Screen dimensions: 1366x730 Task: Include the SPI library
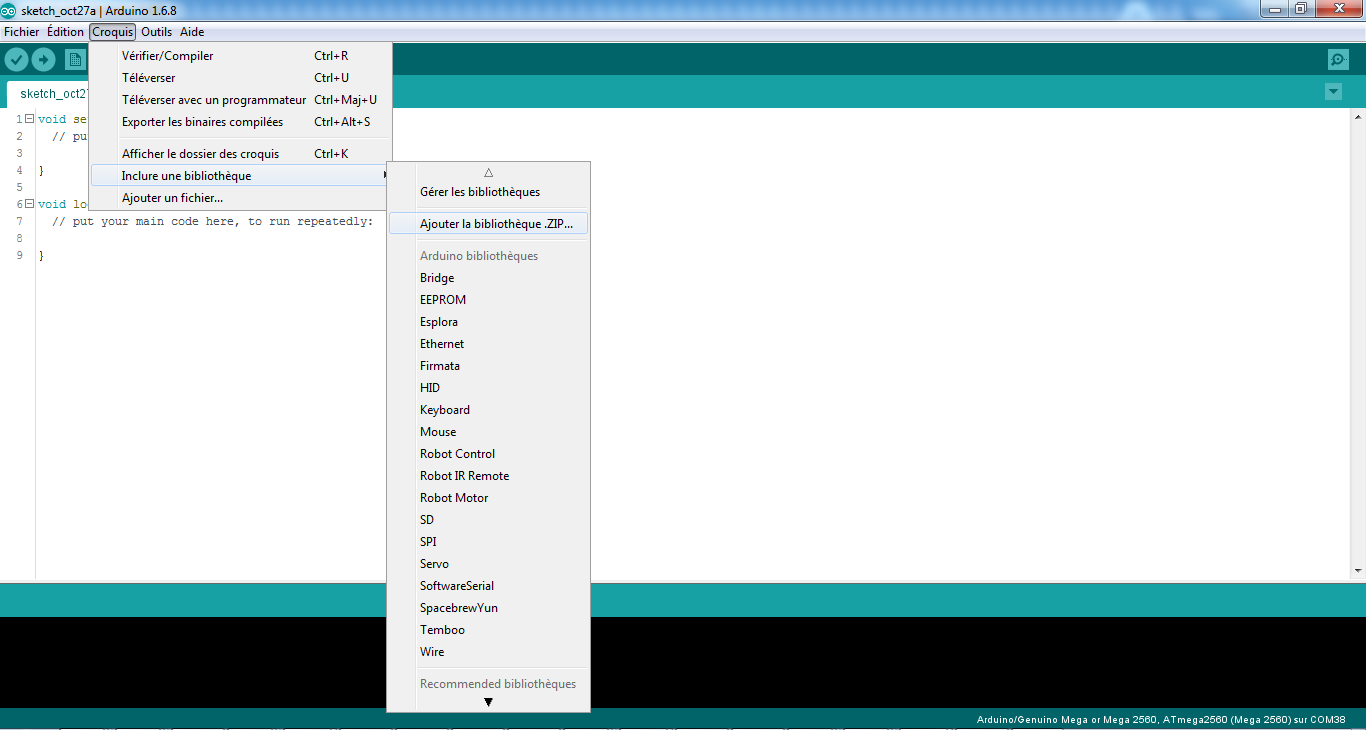pos(488,542)
